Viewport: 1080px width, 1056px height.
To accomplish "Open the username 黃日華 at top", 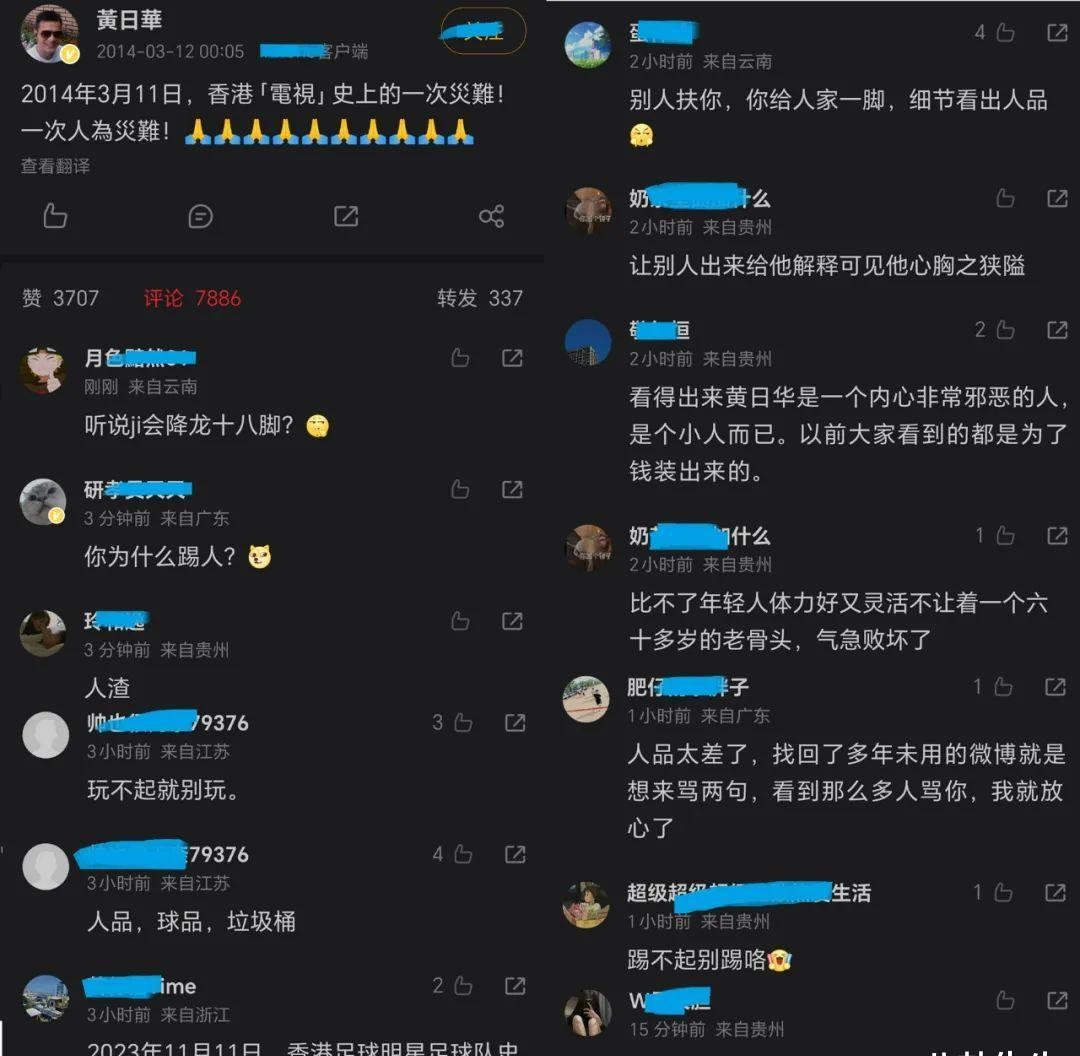I will coord(129,20).
